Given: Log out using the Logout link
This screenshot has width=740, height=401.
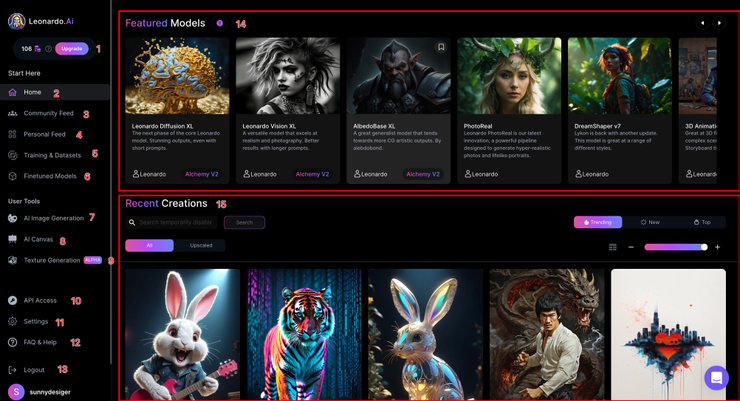Looking at the screenshot, I should pyautogui.click(x=34, y=370).
